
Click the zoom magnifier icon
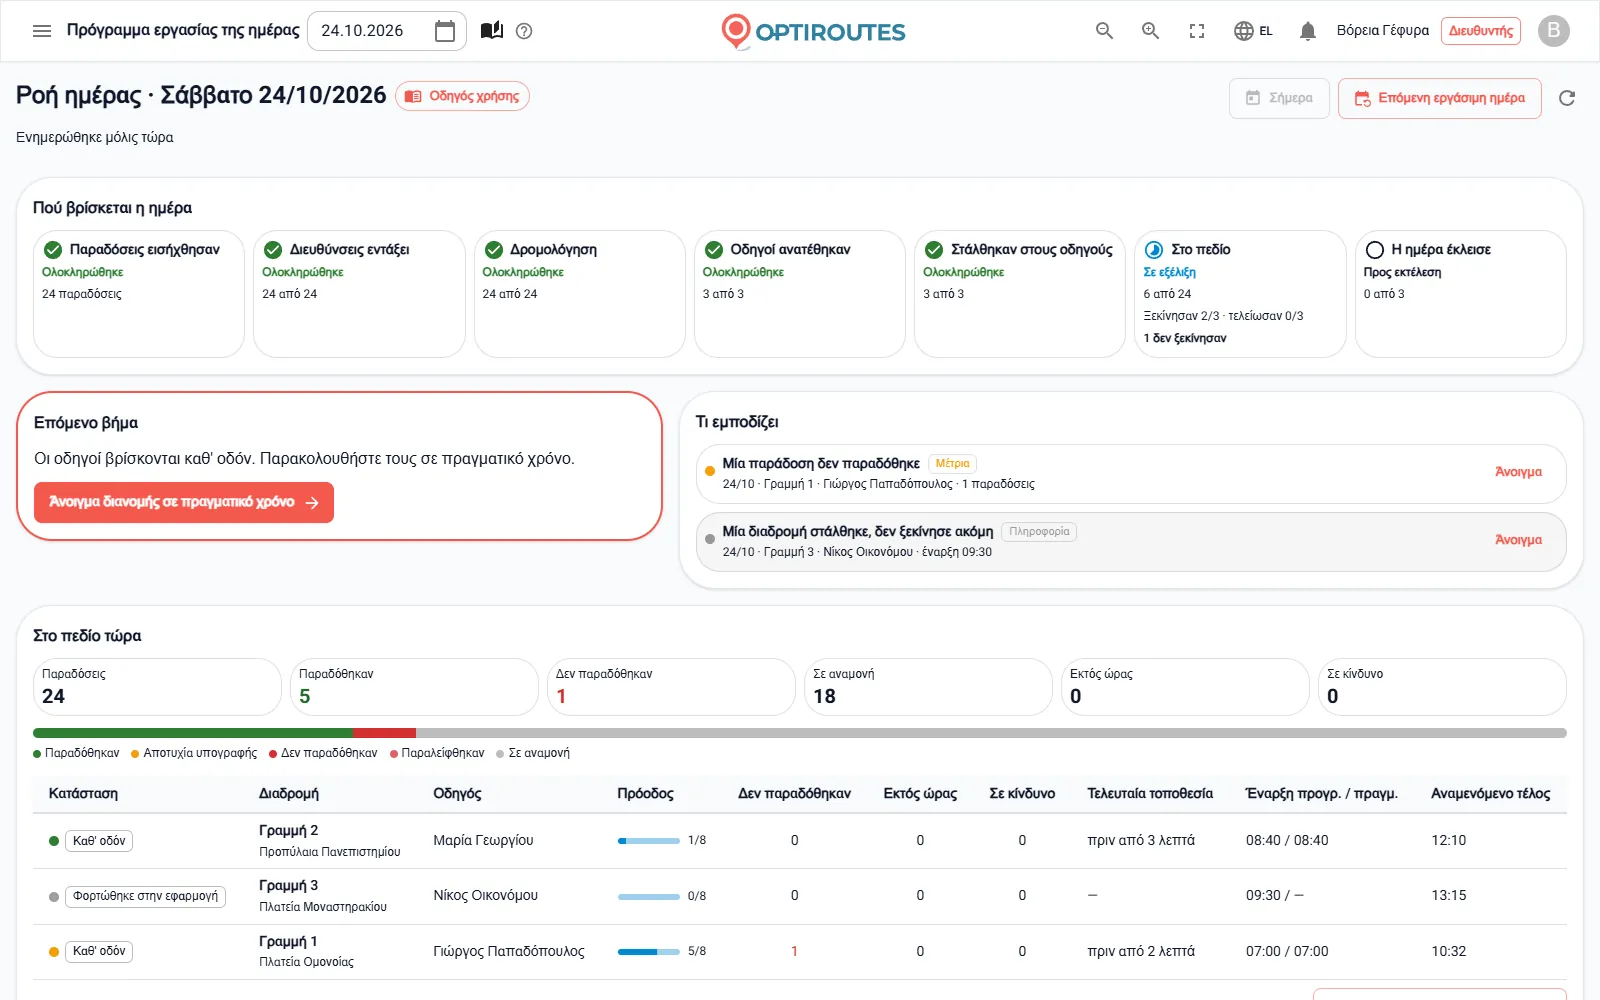coord(1151,31)
